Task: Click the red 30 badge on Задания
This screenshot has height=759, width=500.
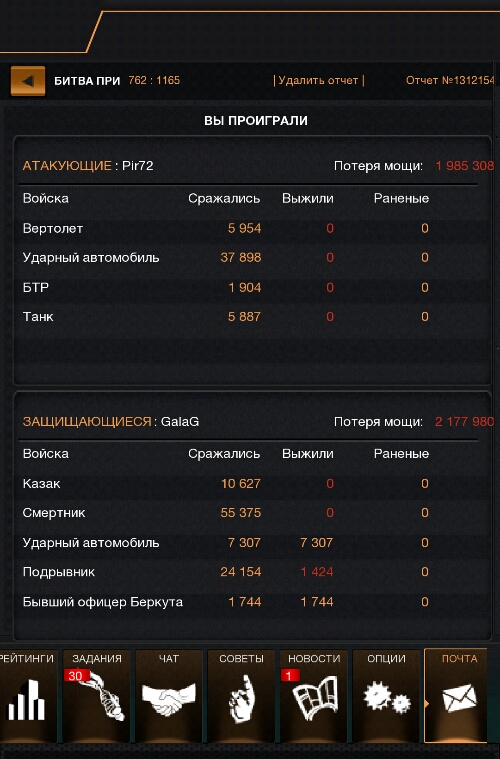Action: pos(76,675)
